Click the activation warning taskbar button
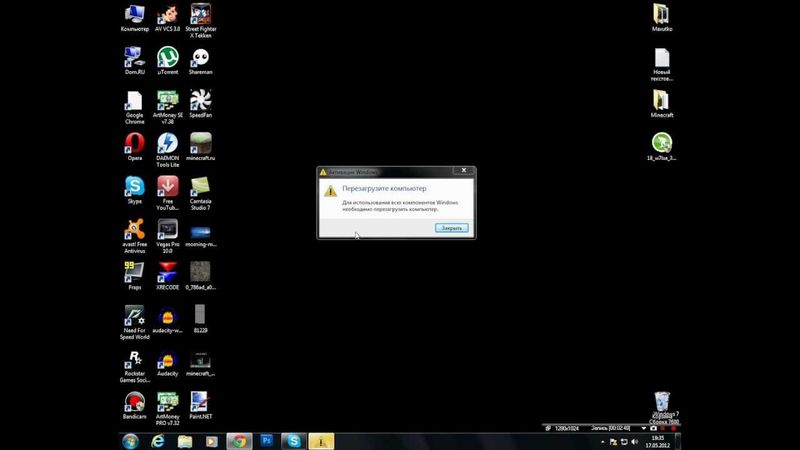This screenshot has width=800, height=450. click(321, 441)
